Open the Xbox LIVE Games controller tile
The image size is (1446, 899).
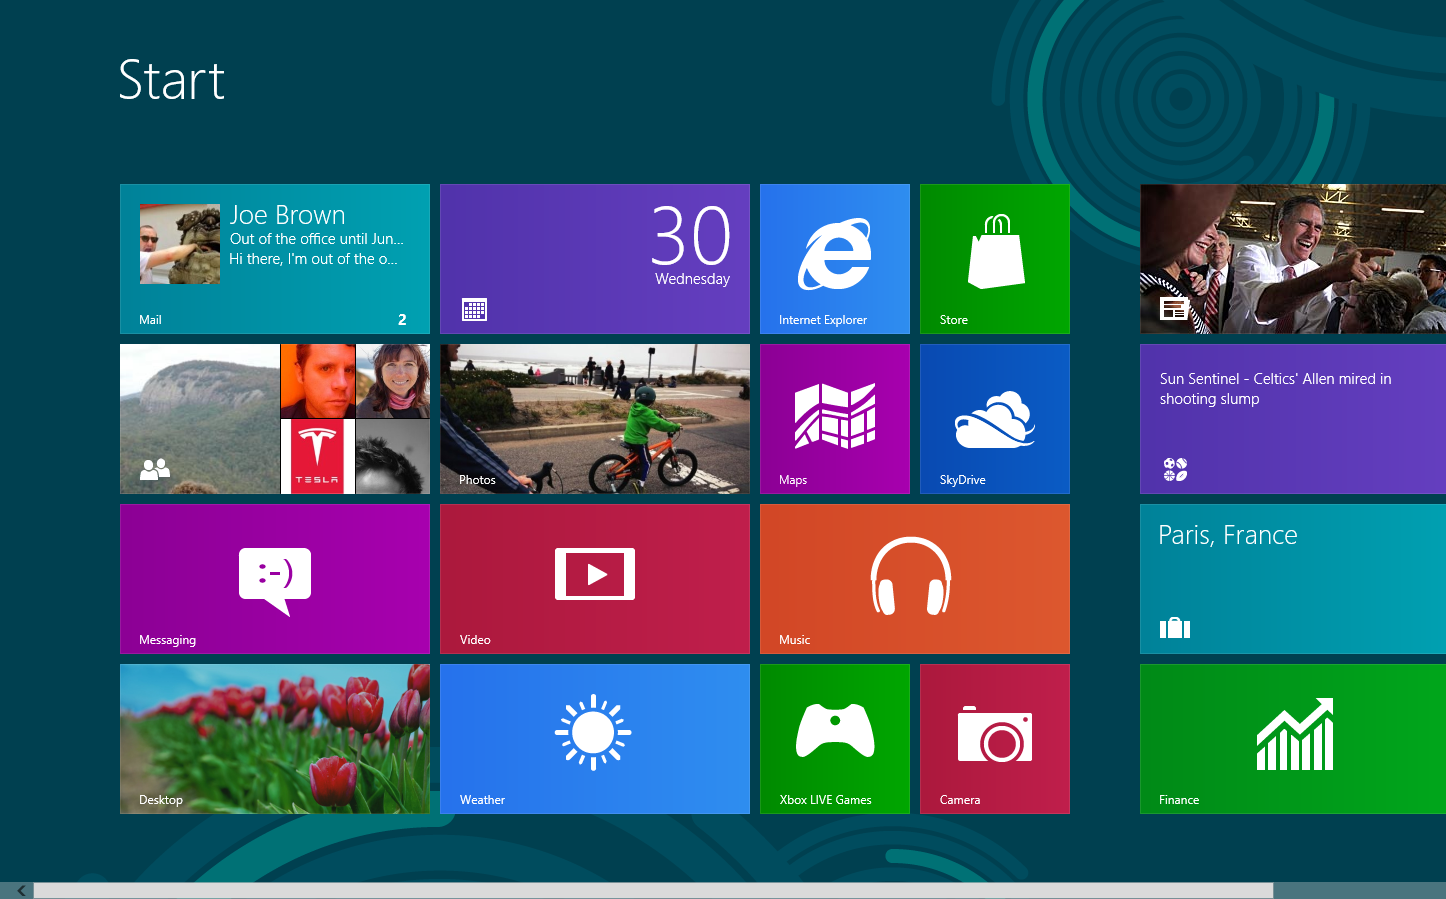(x=835, y=739)
